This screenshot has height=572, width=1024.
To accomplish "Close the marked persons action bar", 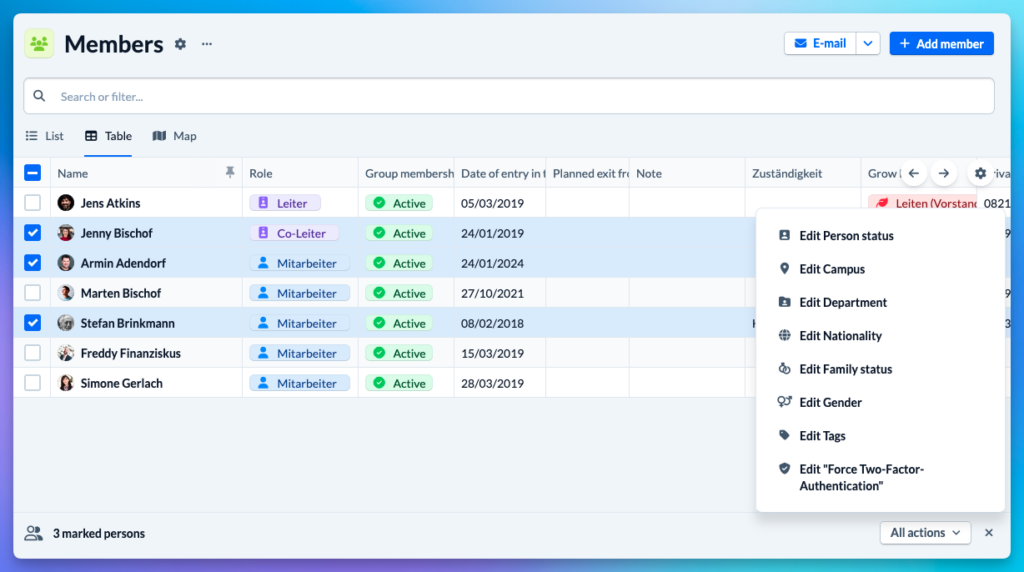I will tap(989, 533).
